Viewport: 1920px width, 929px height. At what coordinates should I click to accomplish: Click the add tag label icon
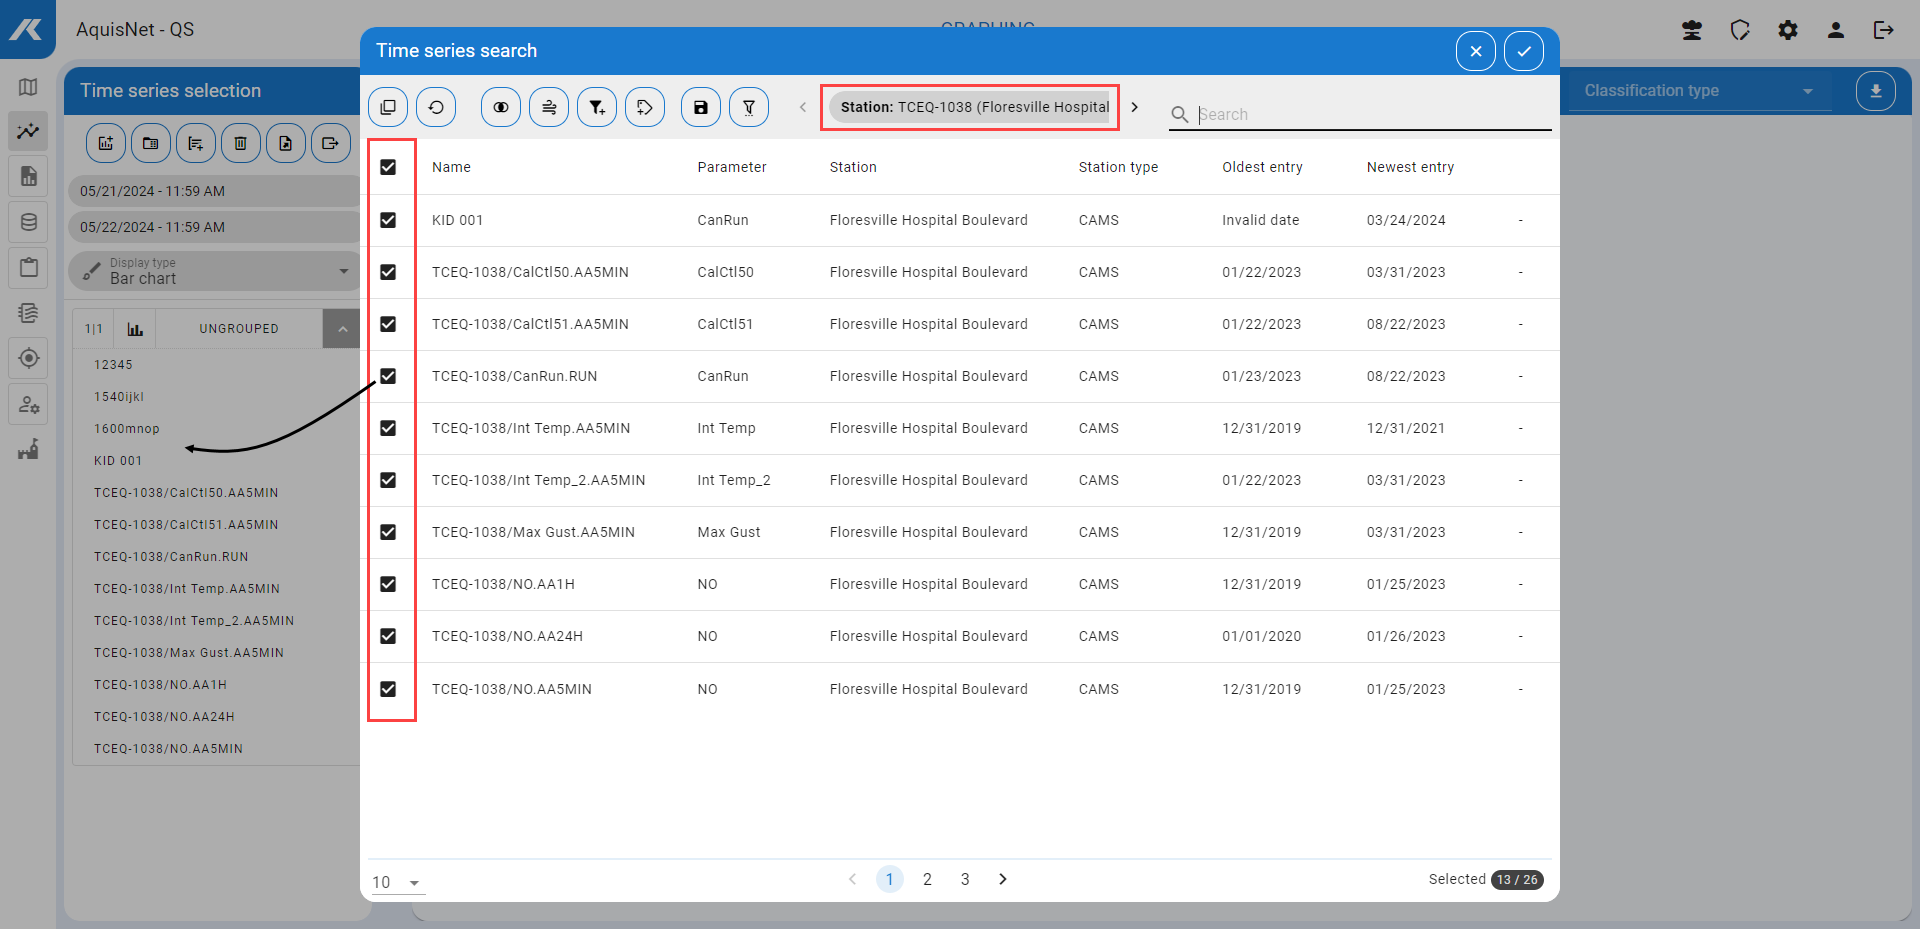click(x=645, y=107)
